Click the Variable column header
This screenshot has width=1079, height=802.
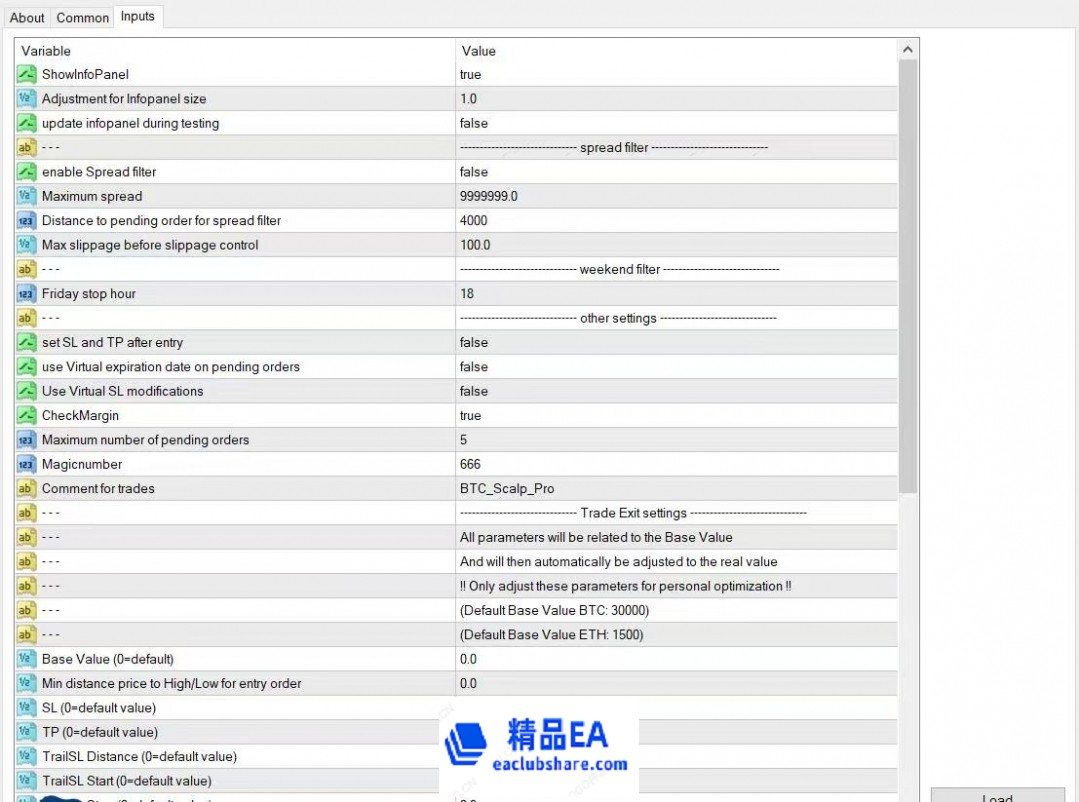click(x=235, y=50)
